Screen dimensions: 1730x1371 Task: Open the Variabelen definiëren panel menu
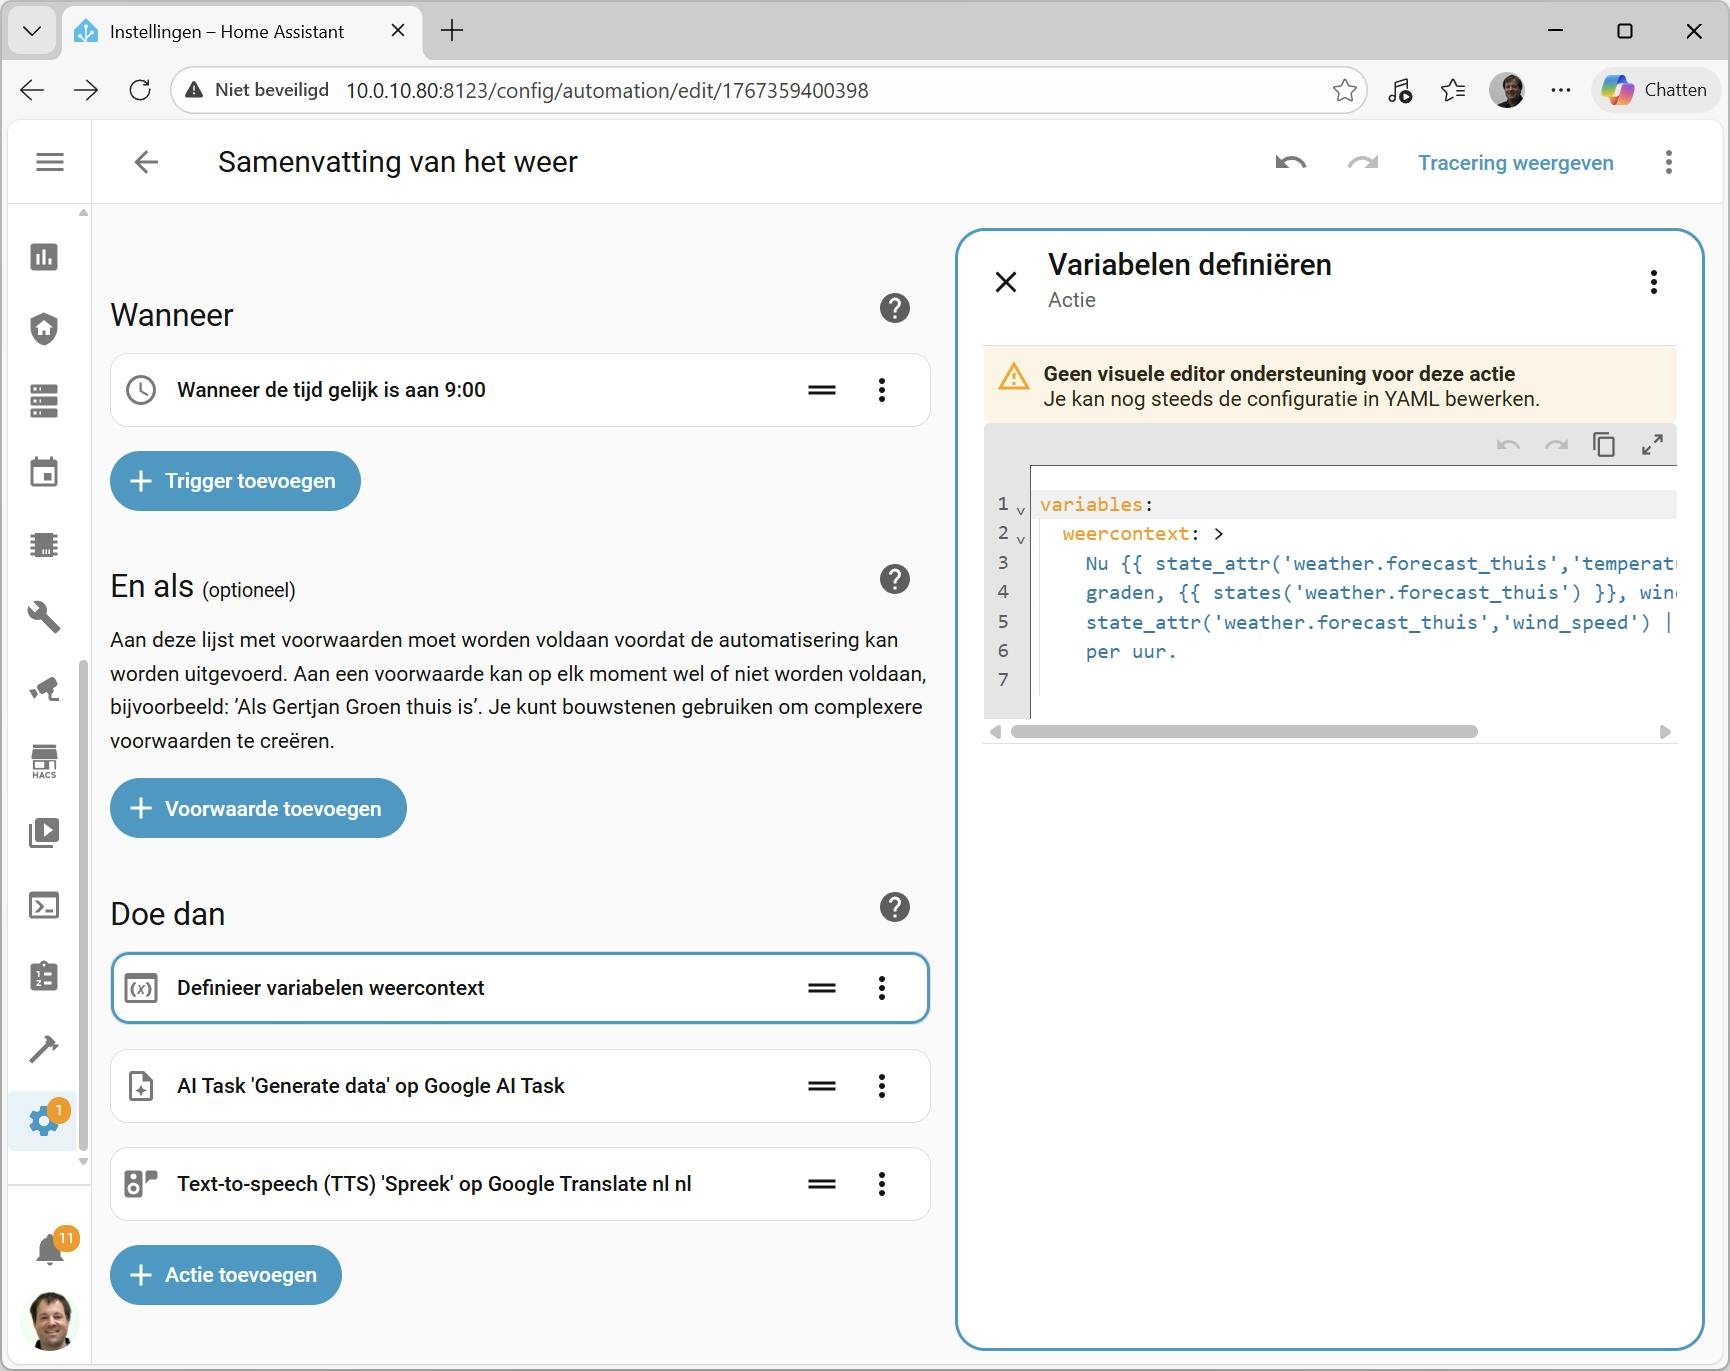tap(1653, 283)
